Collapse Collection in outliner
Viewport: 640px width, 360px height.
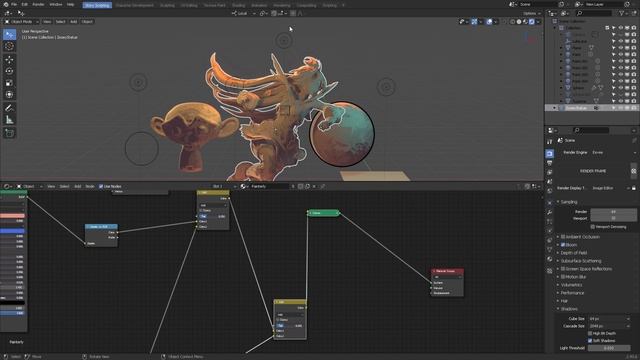tap(555, 28)
